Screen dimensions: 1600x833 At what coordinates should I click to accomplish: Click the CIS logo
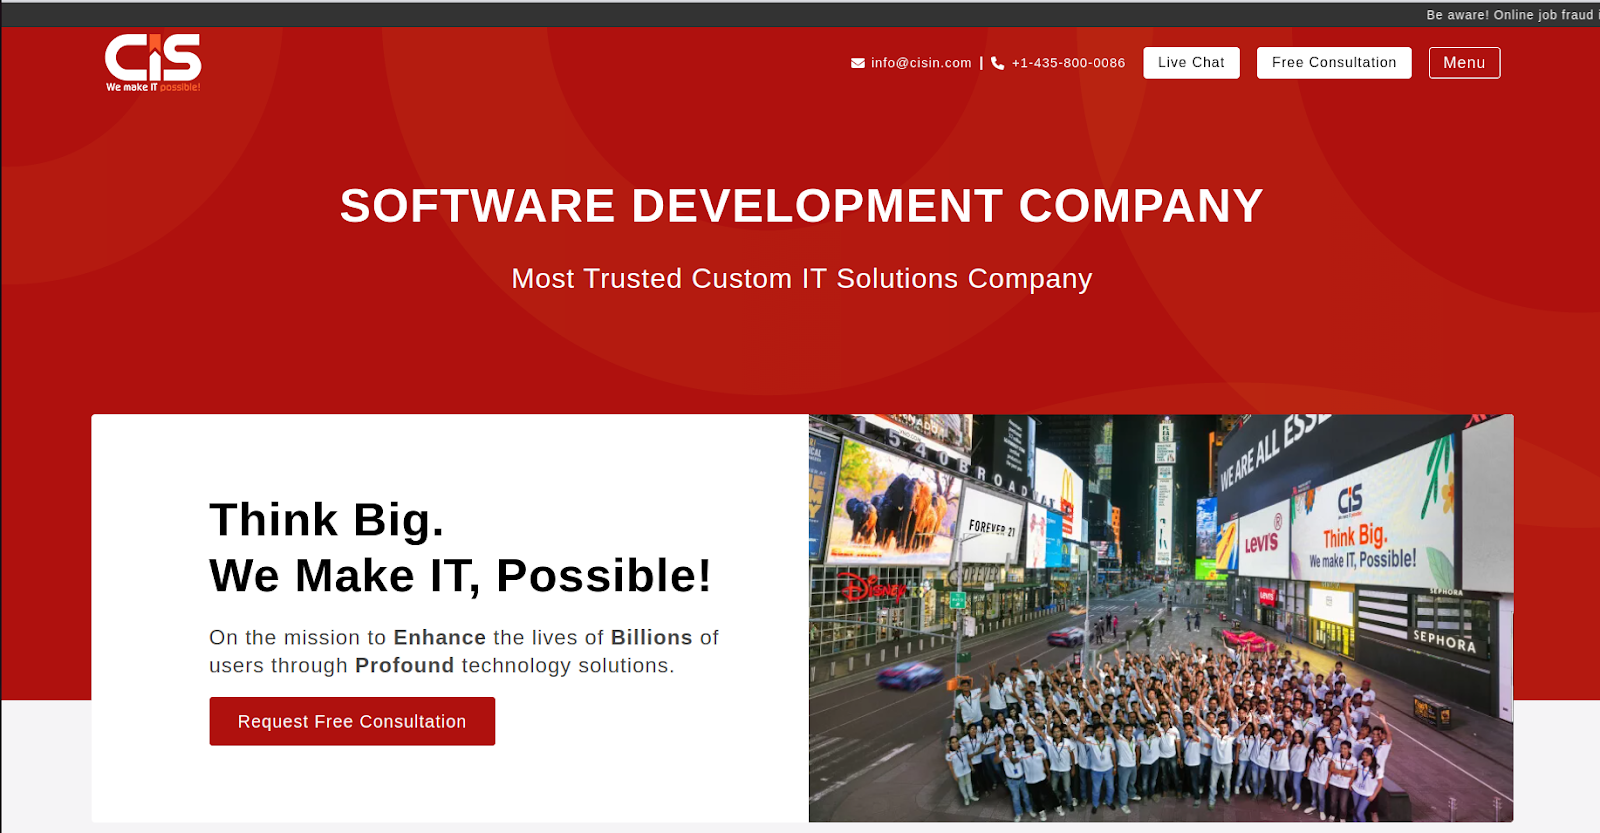click(x=153, y=63)
